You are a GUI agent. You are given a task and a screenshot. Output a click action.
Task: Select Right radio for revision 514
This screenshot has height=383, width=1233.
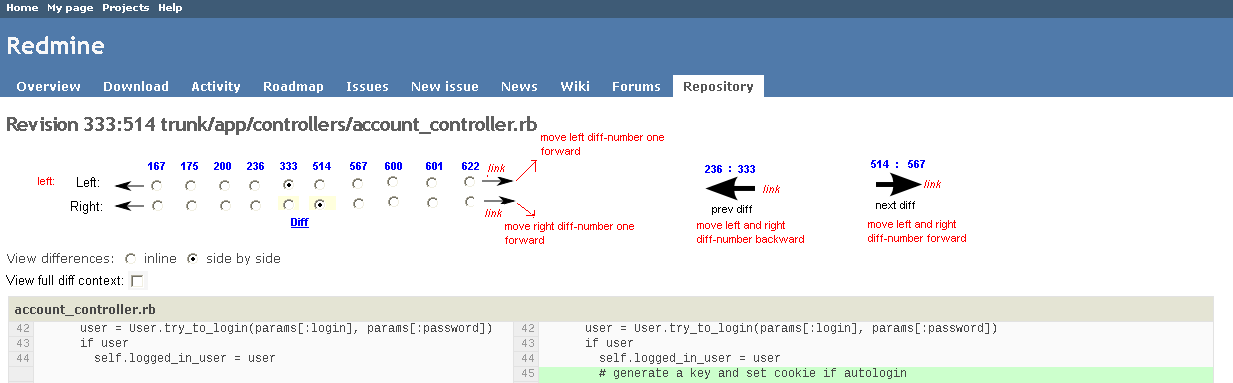pos(319,204)
